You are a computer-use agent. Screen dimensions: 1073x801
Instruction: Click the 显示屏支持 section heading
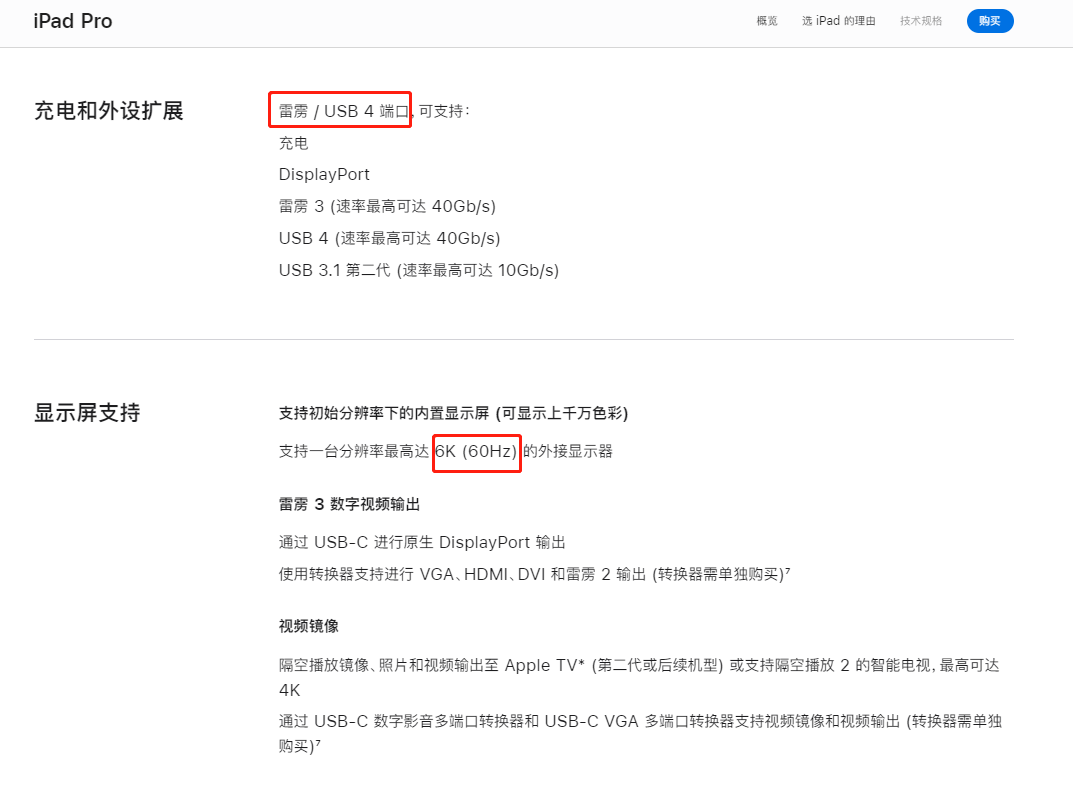tap(88, 412)
